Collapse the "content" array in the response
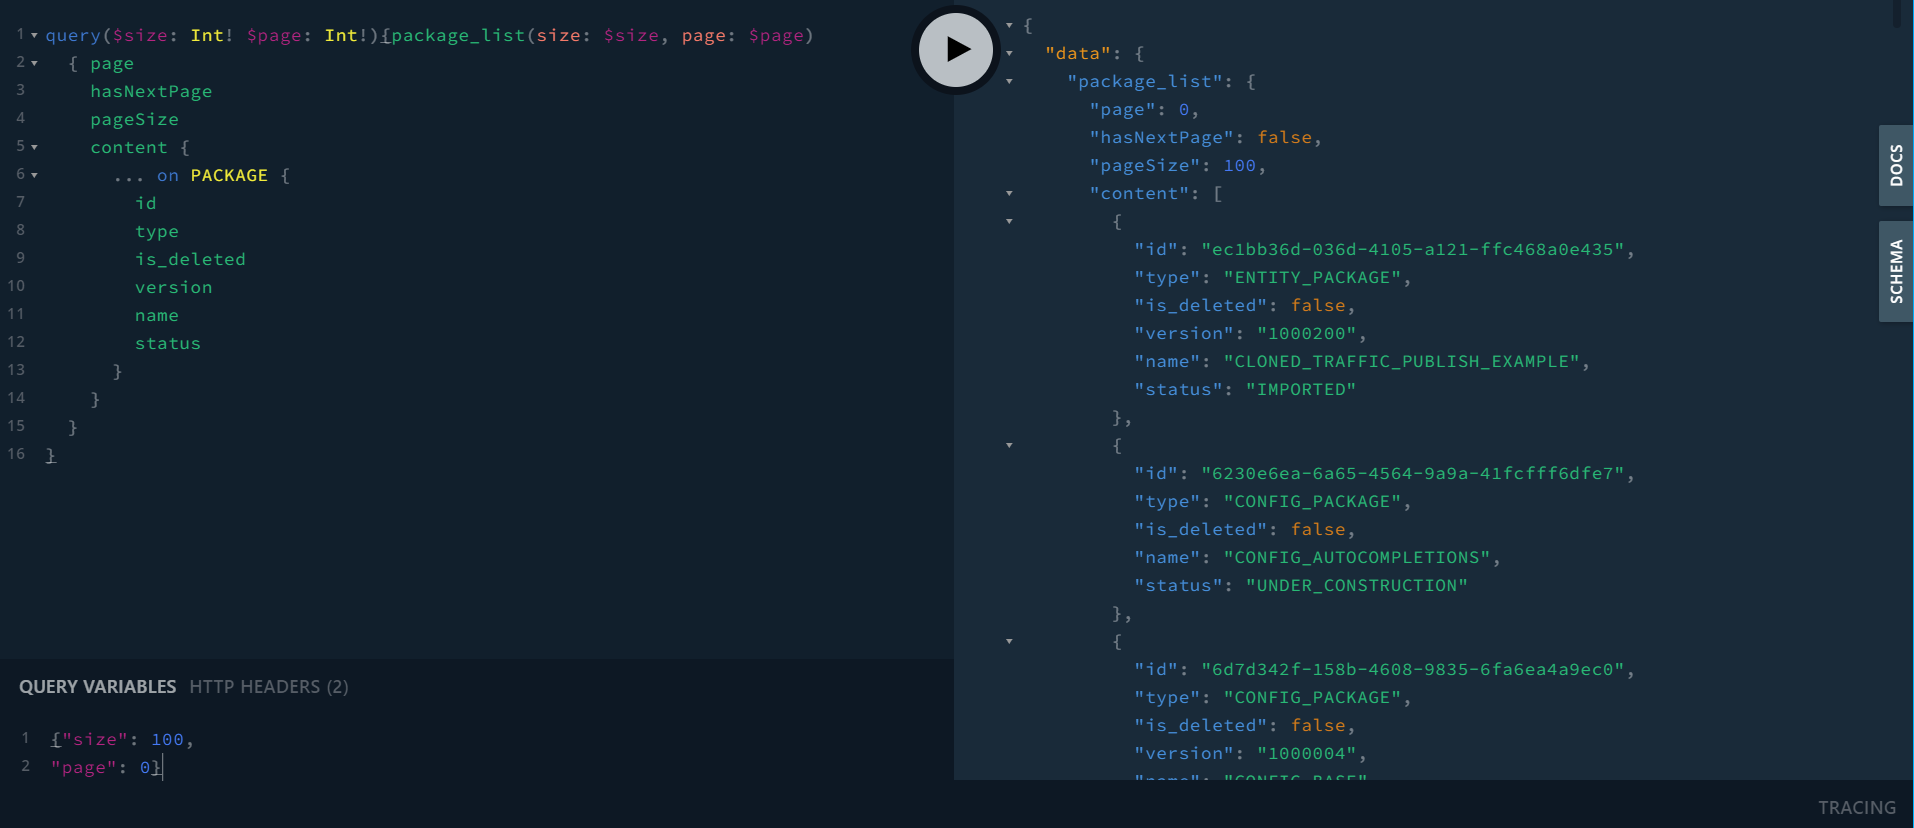This screenshot has height=828, width=1914. [x=1009, y=193]
